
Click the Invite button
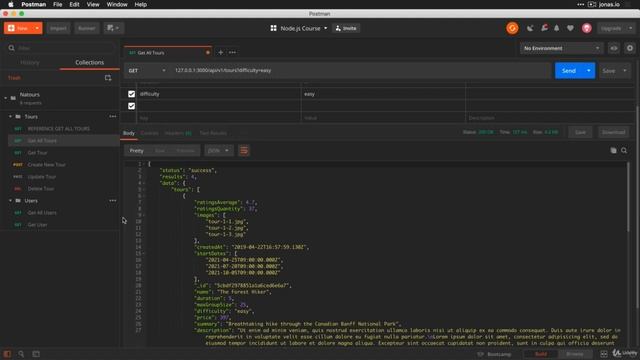[x=346, y=28]
